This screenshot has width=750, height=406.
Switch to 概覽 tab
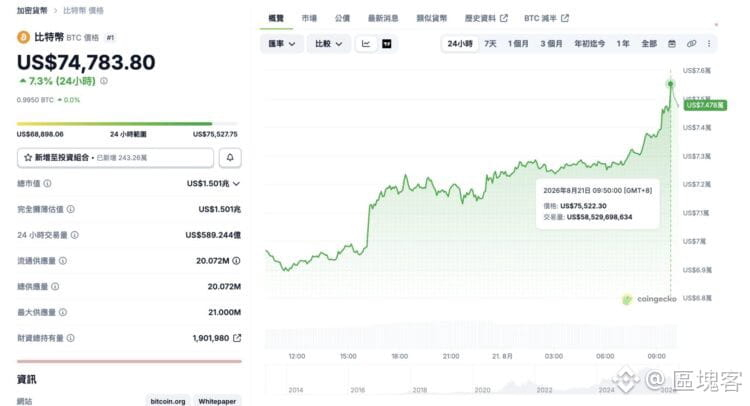coord(276,18)
